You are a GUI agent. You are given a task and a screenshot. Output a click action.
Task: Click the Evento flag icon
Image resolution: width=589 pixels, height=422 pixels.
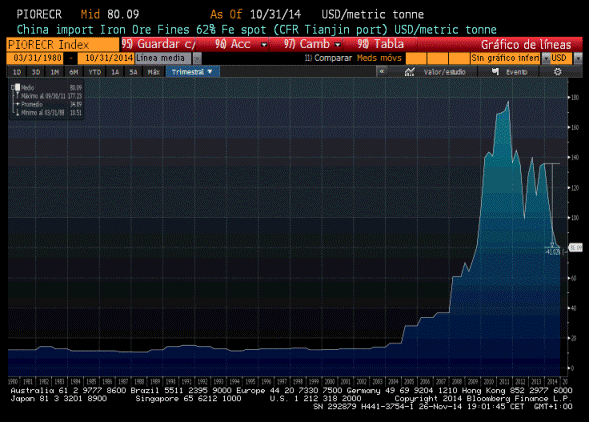point(495,71)
